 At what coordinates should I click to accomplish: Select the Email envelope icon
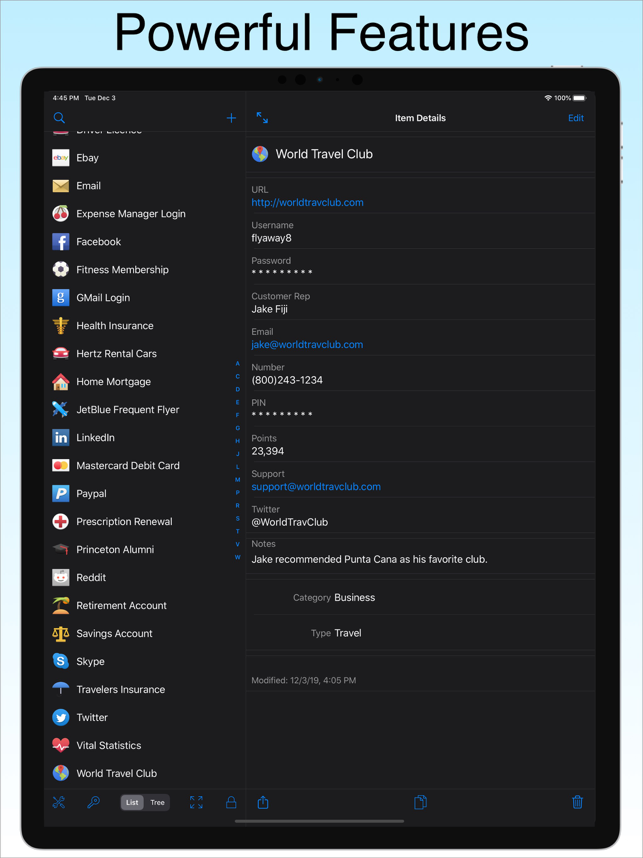pos(61,185)
